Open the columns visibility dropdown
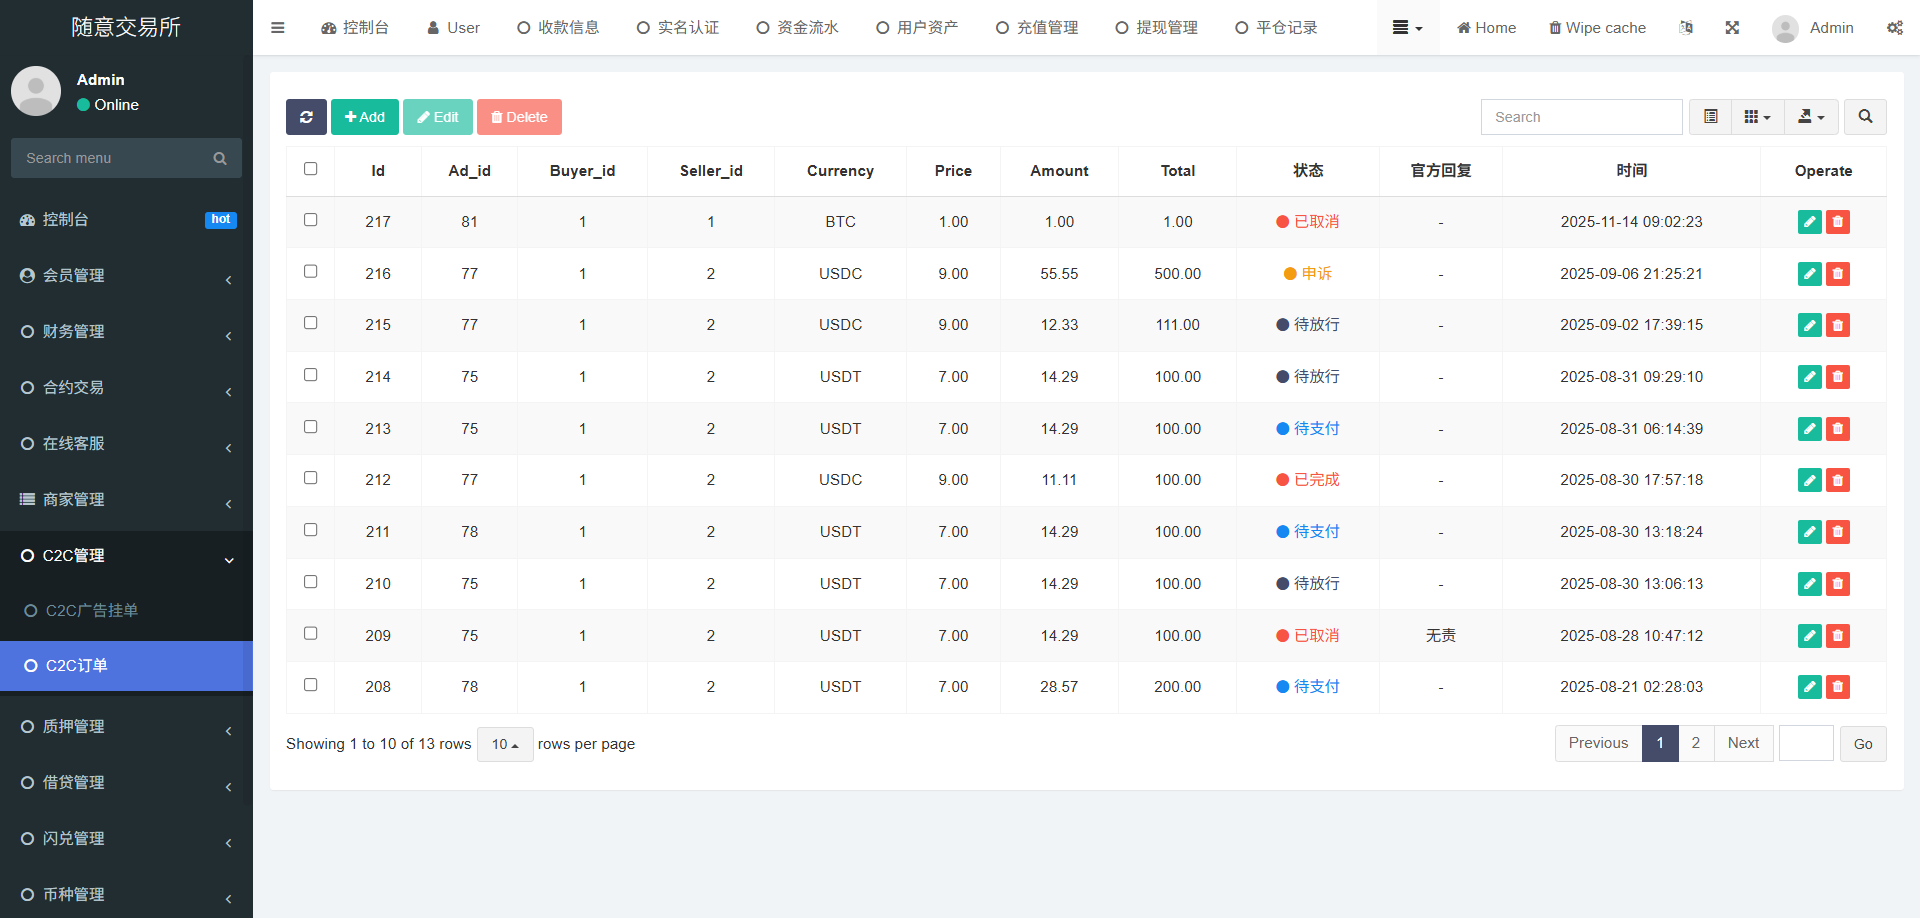 coord(1757,117)
